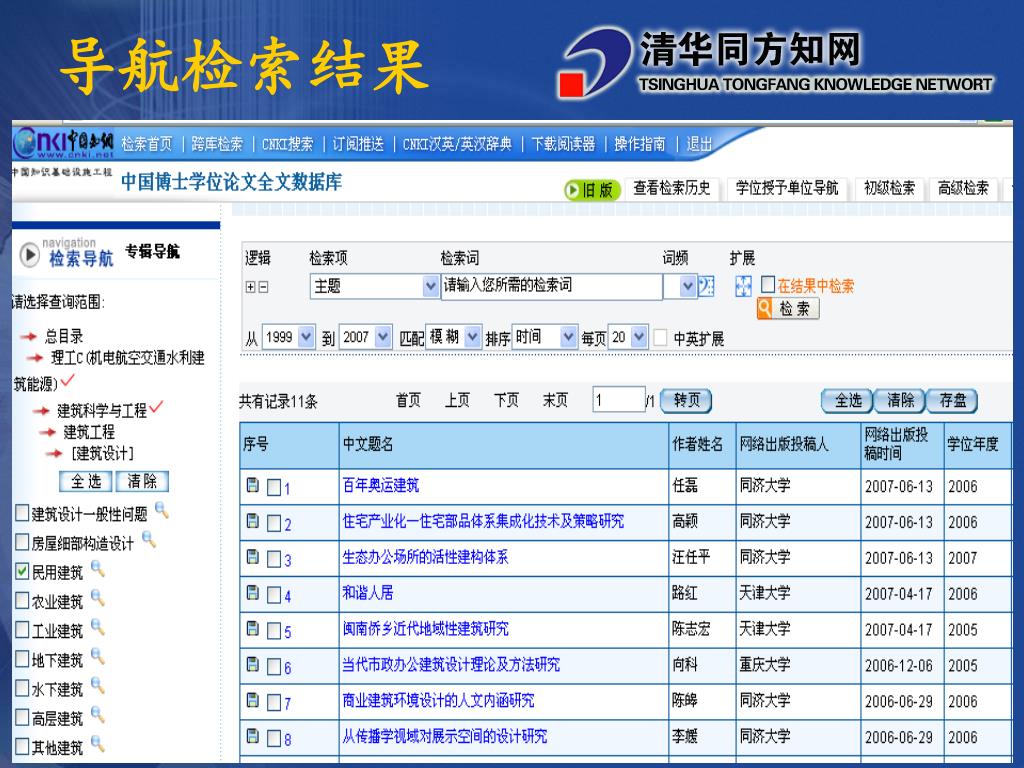Open 跨库检索 in the top menu

(x=217, y=144)
